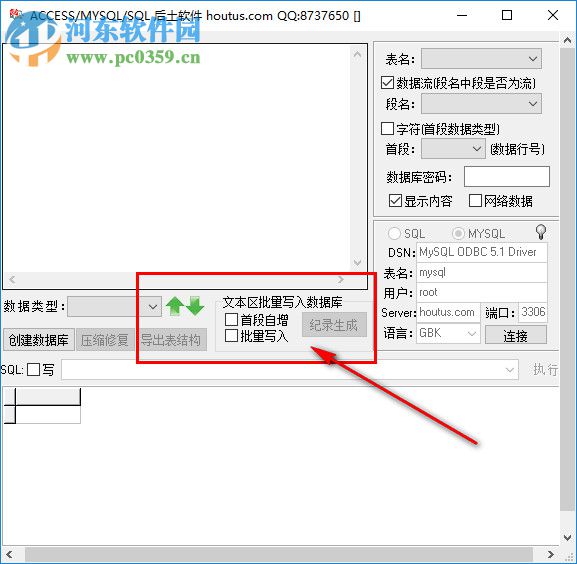Click the 端口 3306 field
Viewport: 577px width, 564px height.
click(532, 313)
